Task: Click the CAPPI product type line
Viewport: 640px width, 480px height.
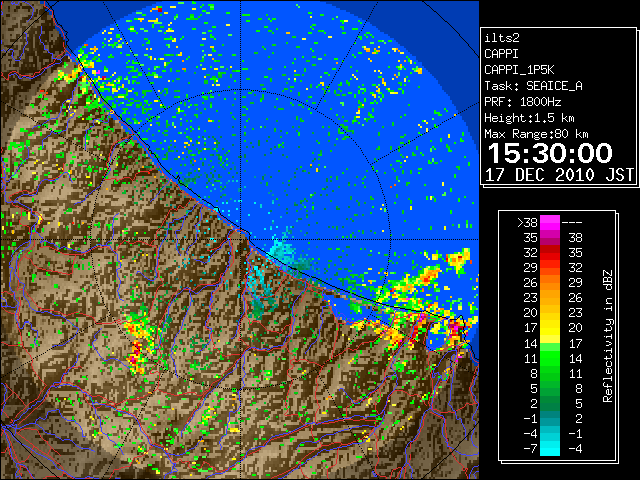Action: tap(501, 54)
